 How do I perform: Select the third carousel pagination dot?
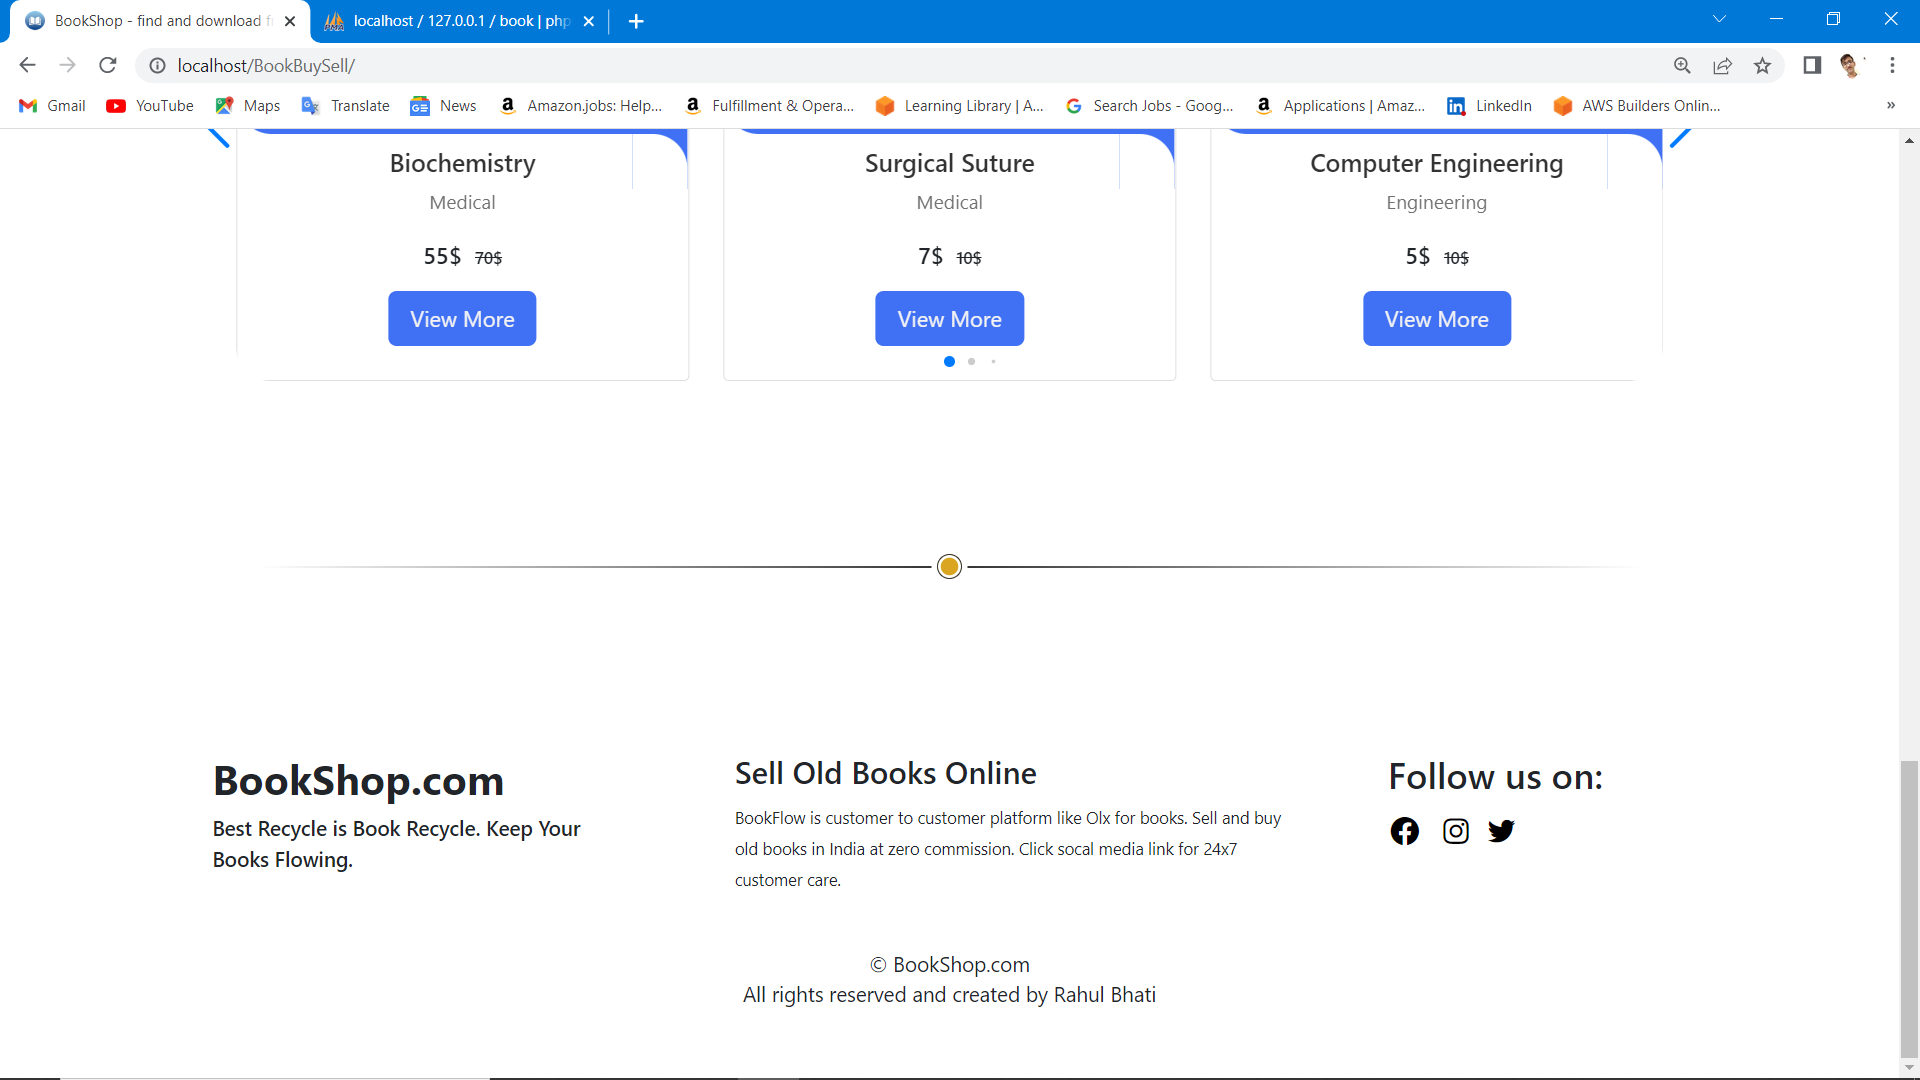pos(993,362)
